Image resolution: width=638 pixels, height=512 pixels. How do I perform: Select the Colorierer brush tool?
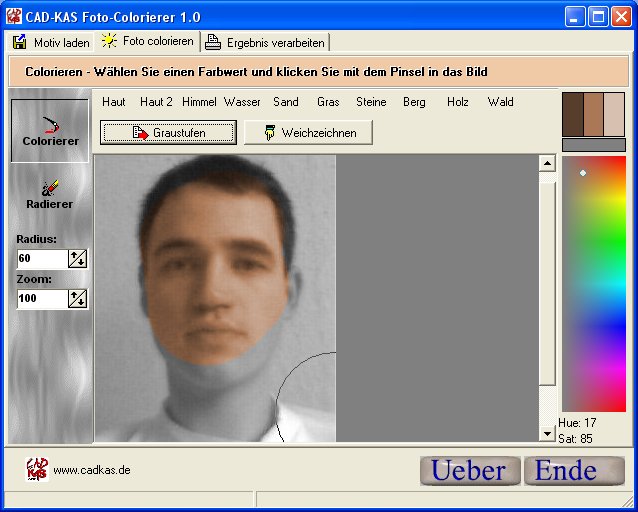(x=50, y=130)
